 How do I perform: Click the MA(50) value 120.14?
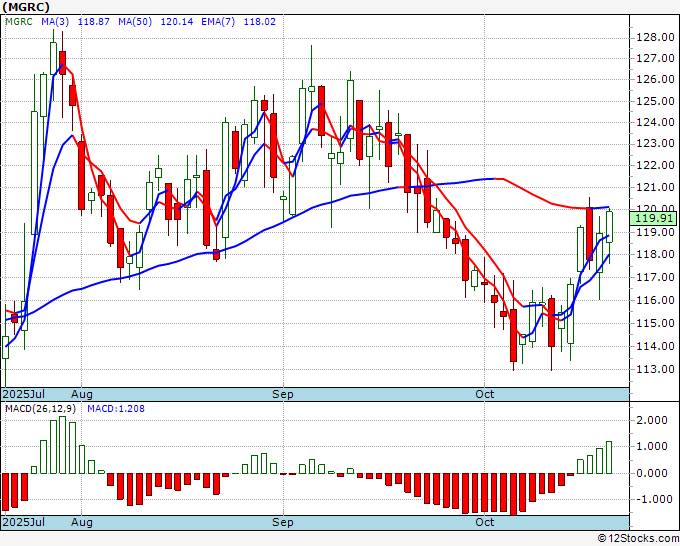pyautogui.click(x=177, y=22)
